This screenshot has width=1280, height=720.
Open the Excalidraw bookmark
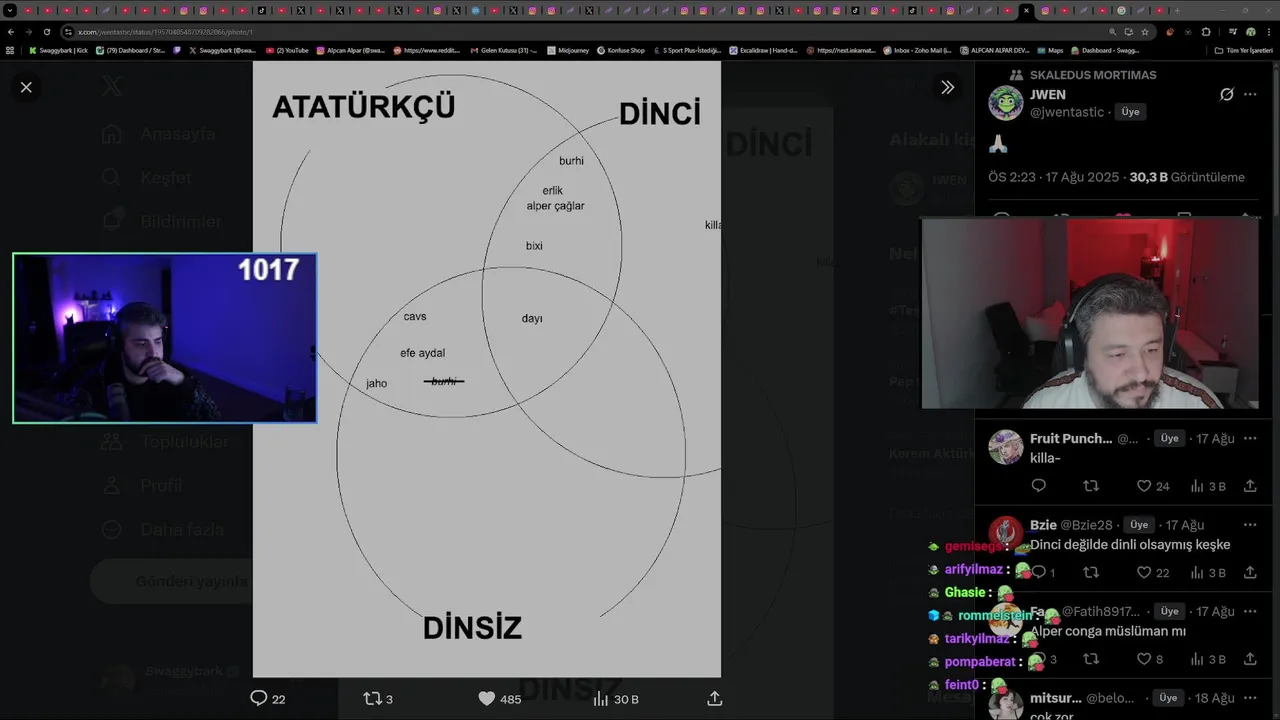pyautogui.click(x=763, y=50)
